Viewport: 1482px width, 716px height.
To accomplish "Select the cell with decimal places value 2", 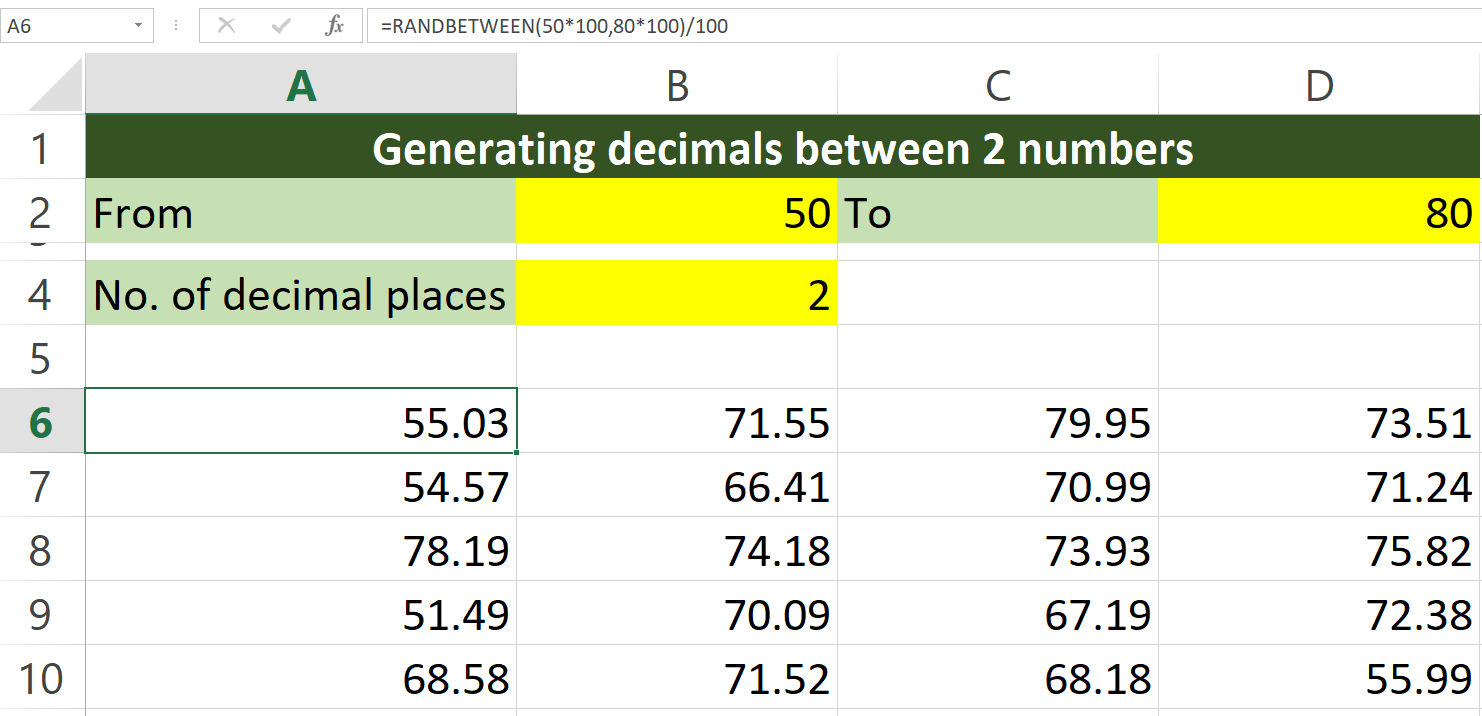I will pyautogui.click(x=676, y=294).
